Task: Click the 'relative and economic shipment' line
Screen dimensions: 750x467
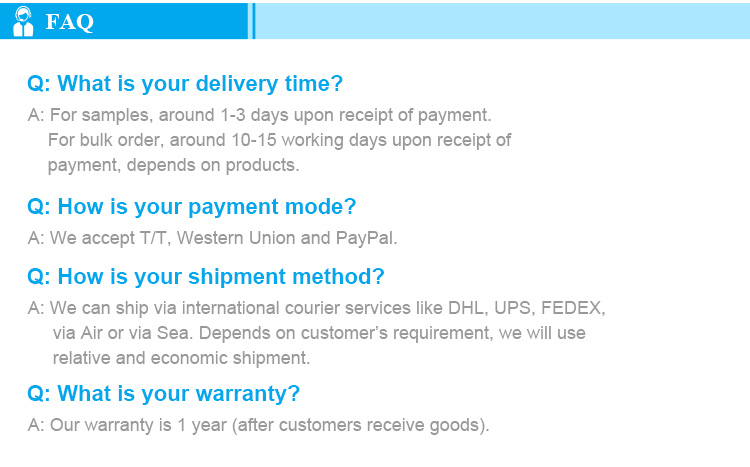Action: [181, 358]
